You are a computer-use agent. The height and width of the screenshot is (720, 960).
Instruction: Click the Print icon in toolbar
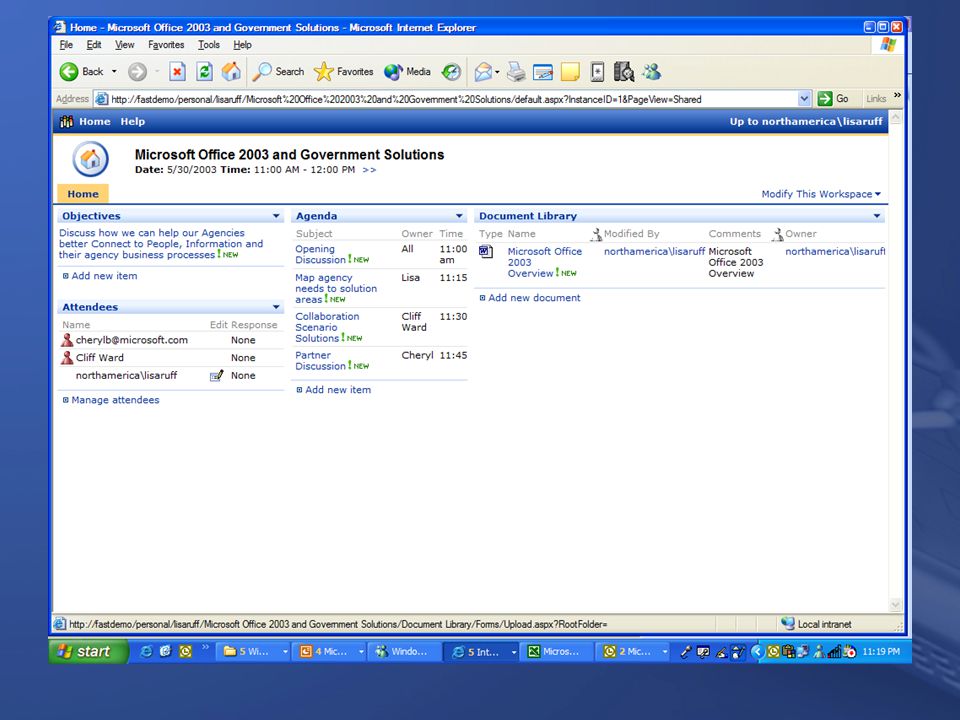pos(516,72)
